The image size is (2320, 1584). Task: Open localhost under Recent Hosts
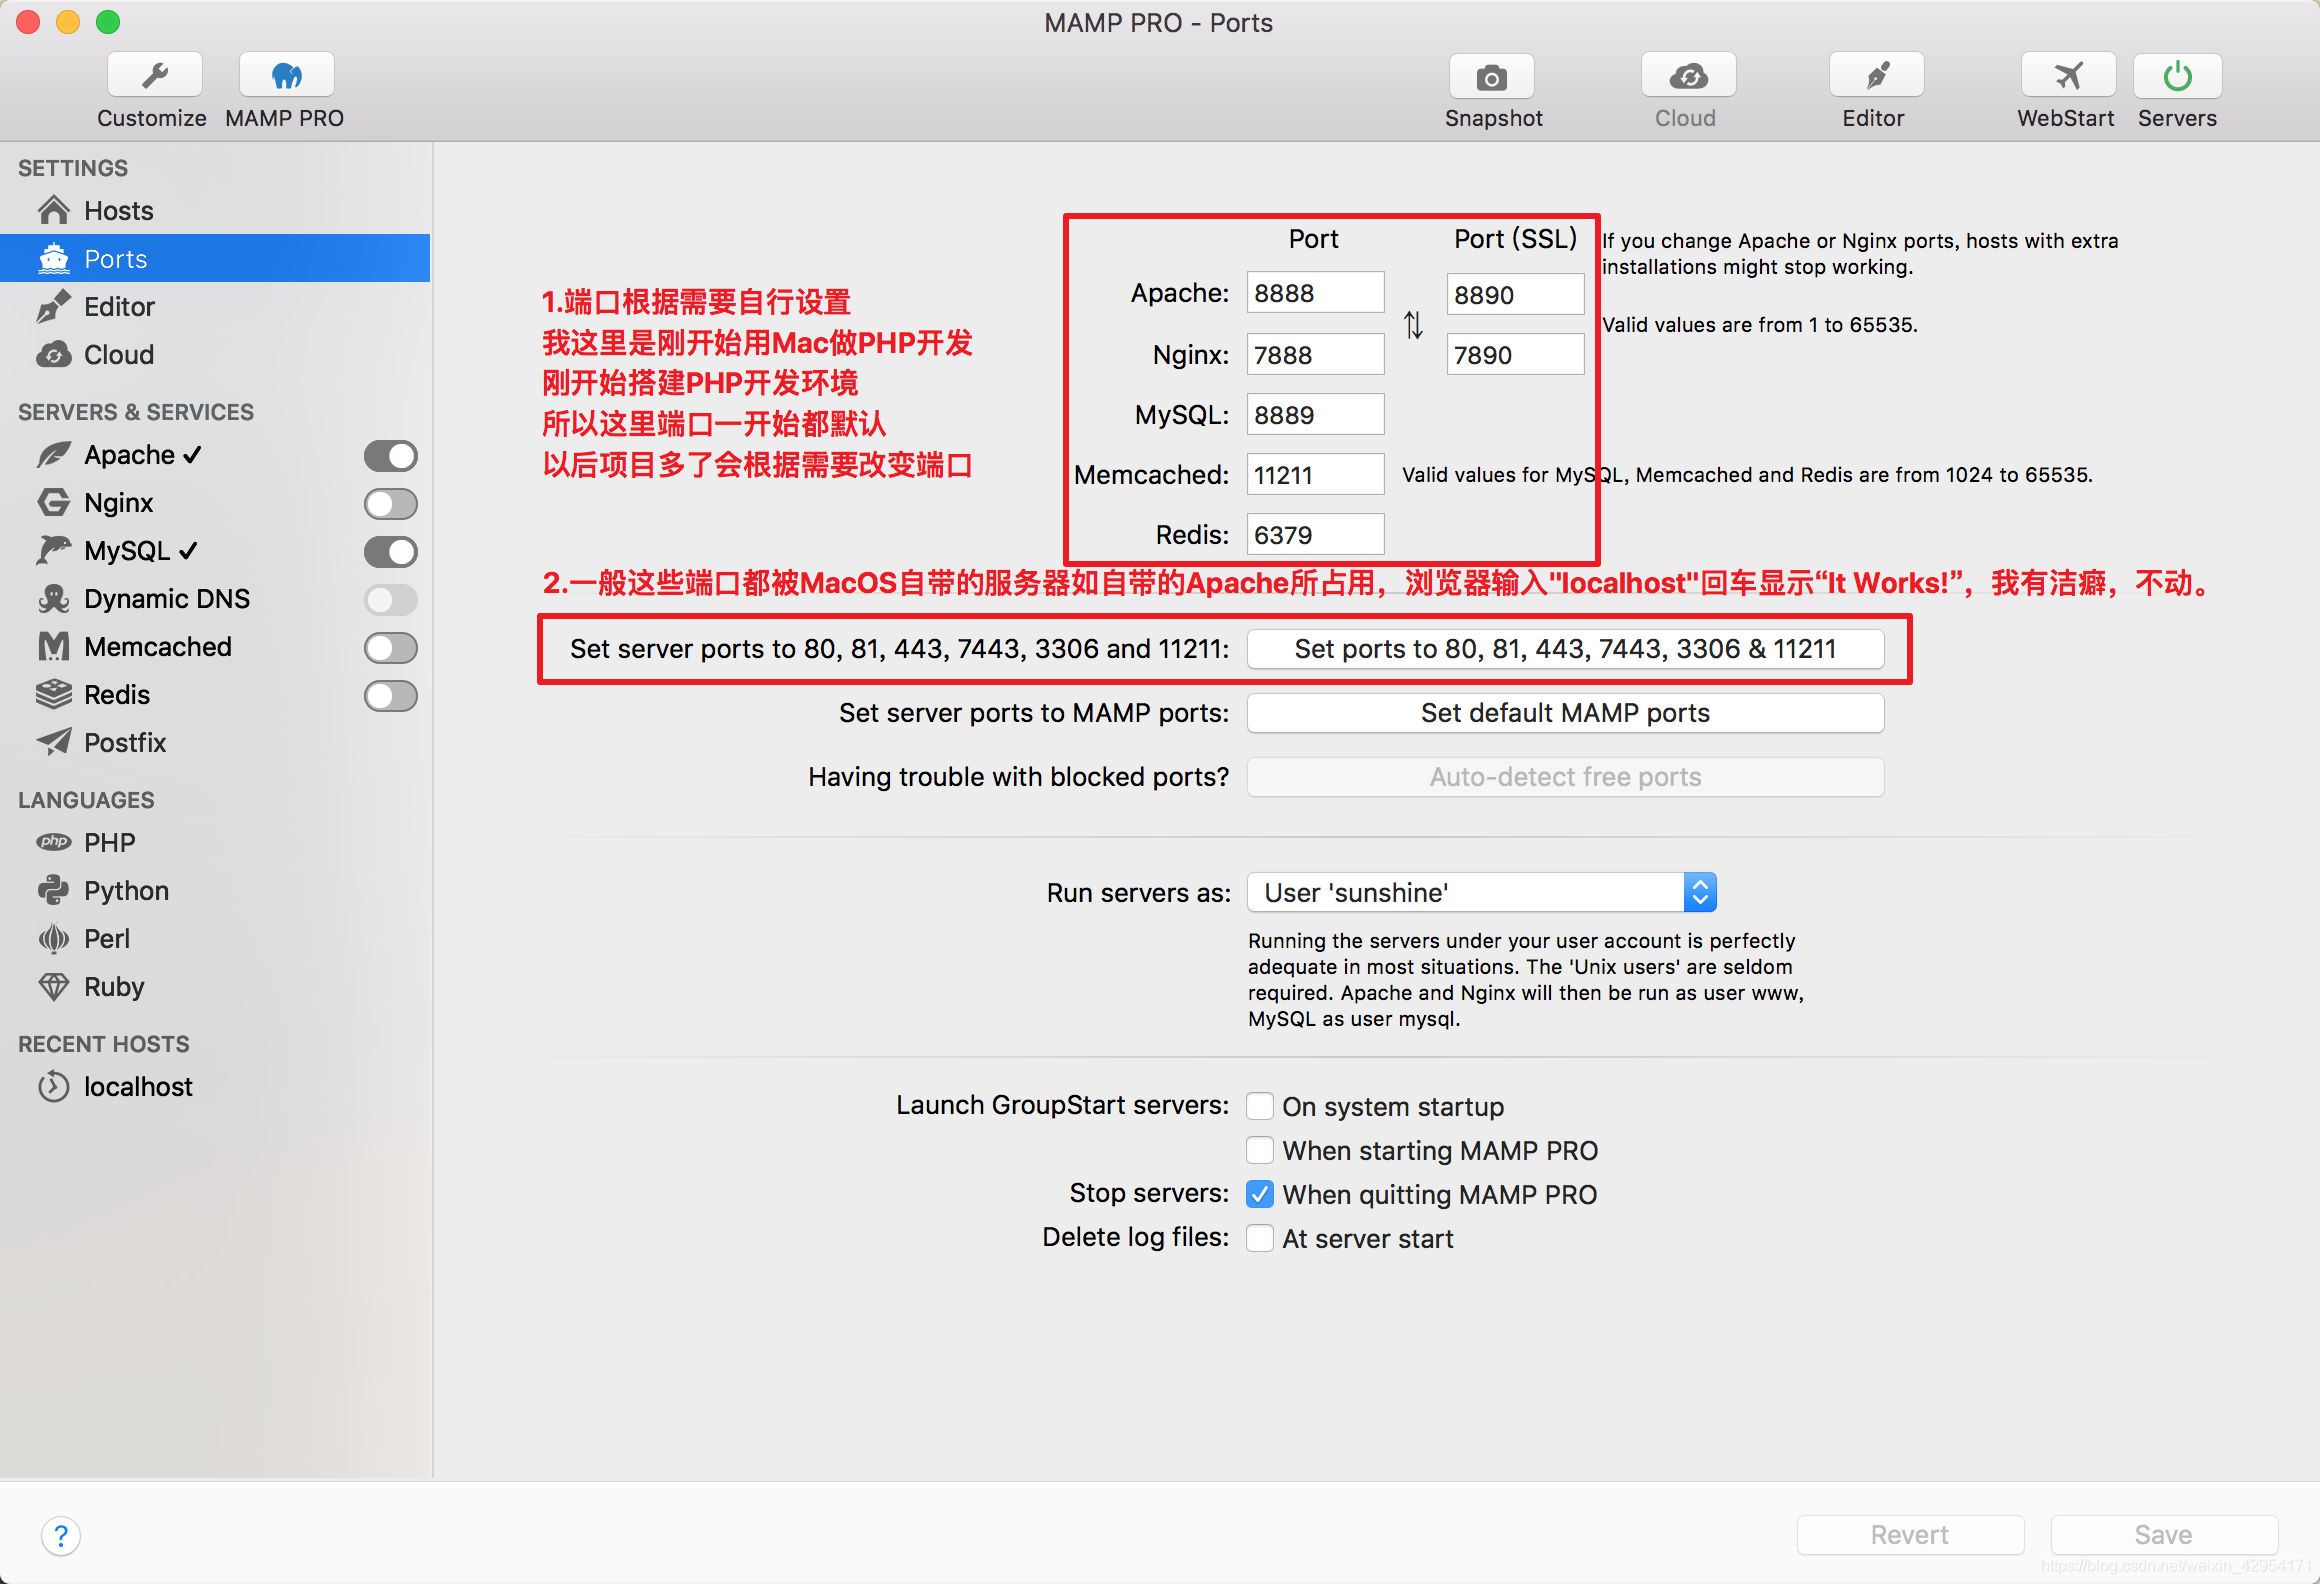138,1087
